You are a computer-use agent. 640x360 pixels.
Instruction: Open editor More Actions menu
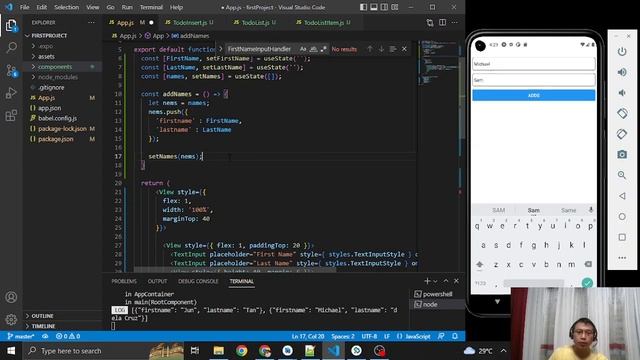[455, 22]
